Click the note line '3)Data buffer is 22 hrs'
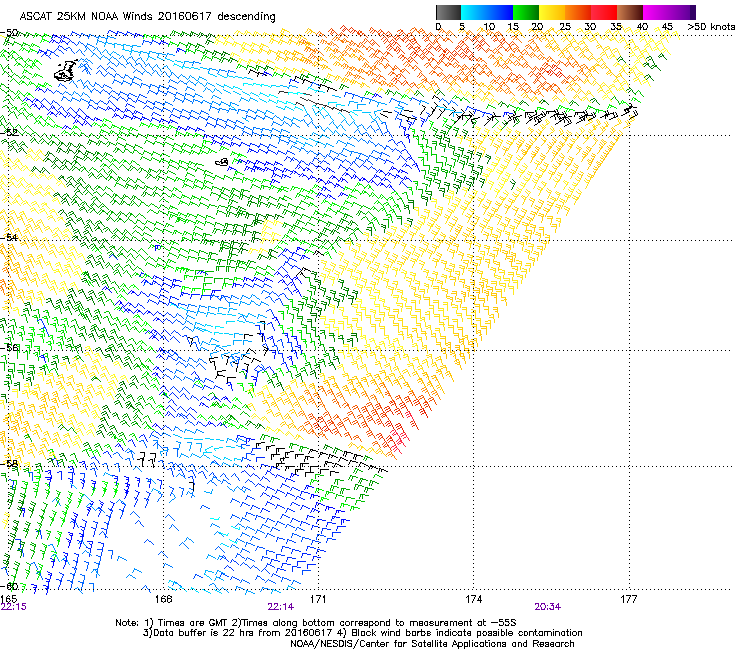This screenshot has width=740, height=650. pyautogui.click(x=362, y=633)
